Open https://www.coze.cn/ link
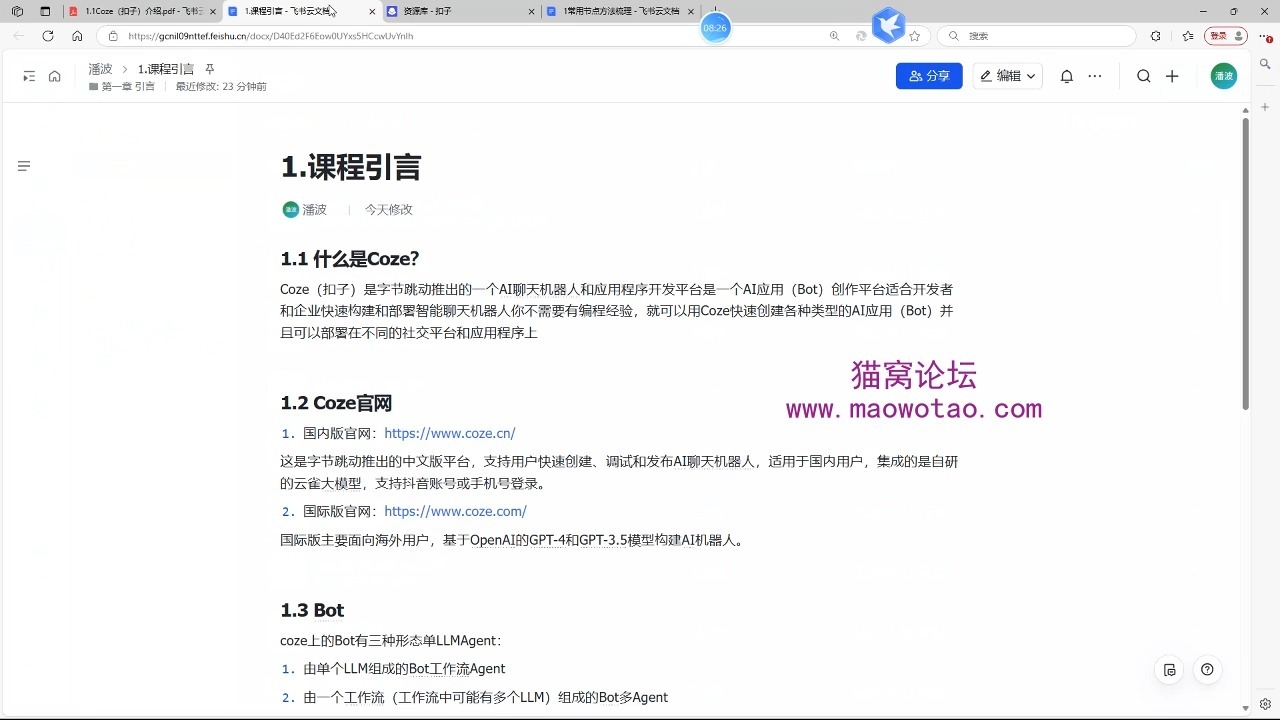Viewport: 1280px width, 720px height. (450, 434)
